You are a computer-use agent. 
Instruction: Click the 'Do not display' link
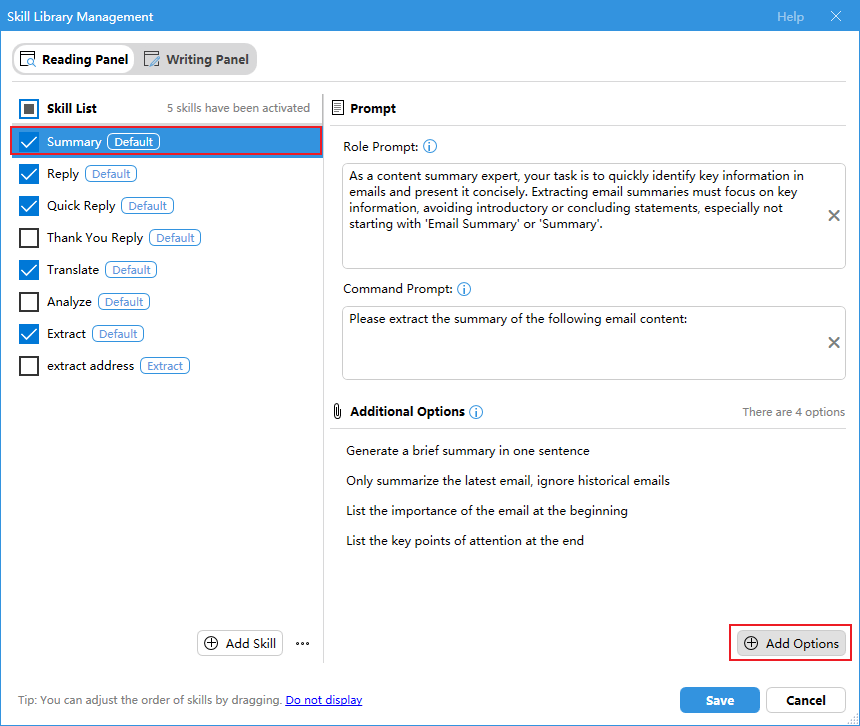[323, 700]
